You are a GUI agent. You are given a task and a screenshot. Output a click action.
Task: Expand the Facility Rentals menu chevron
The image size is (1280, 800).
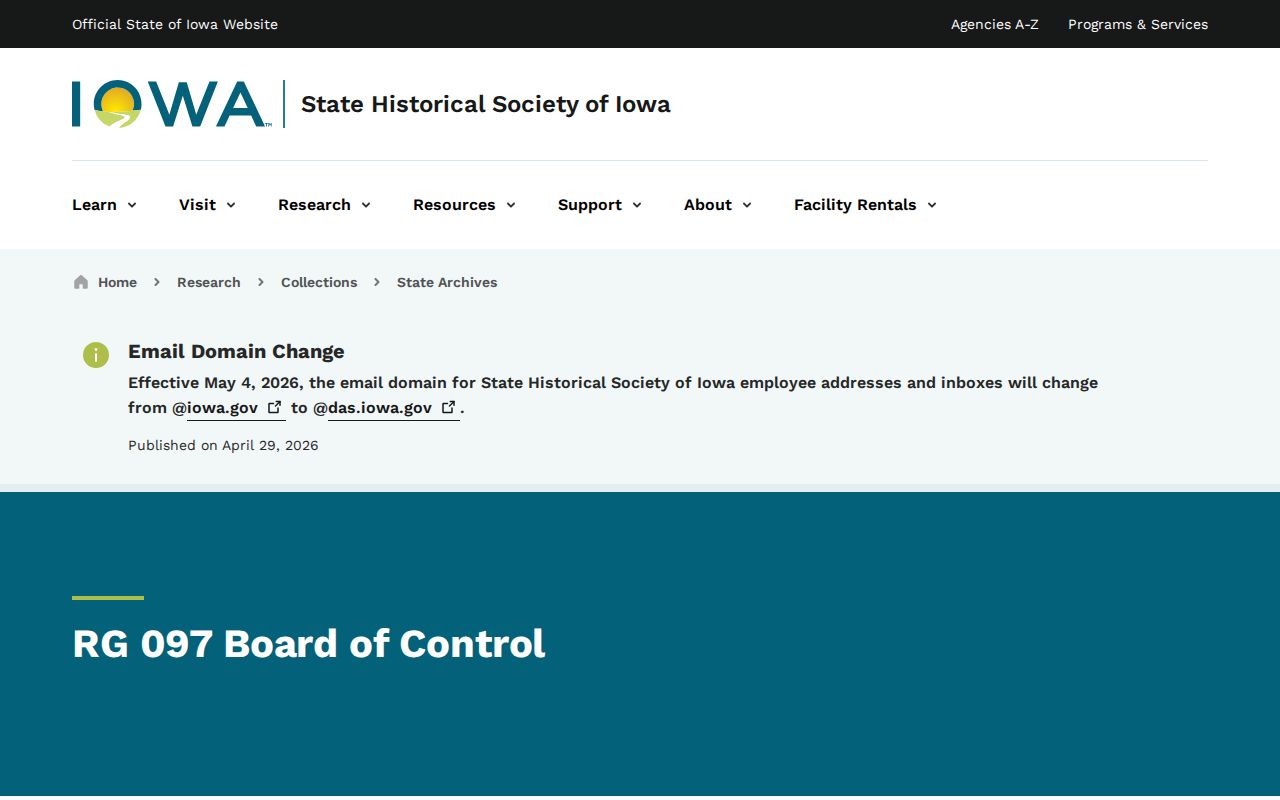[932, 205]
